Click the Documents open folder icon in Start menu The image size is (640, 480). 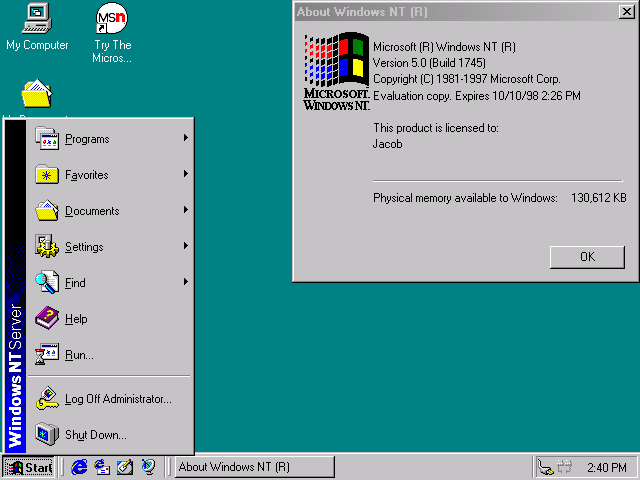(47, 210)
